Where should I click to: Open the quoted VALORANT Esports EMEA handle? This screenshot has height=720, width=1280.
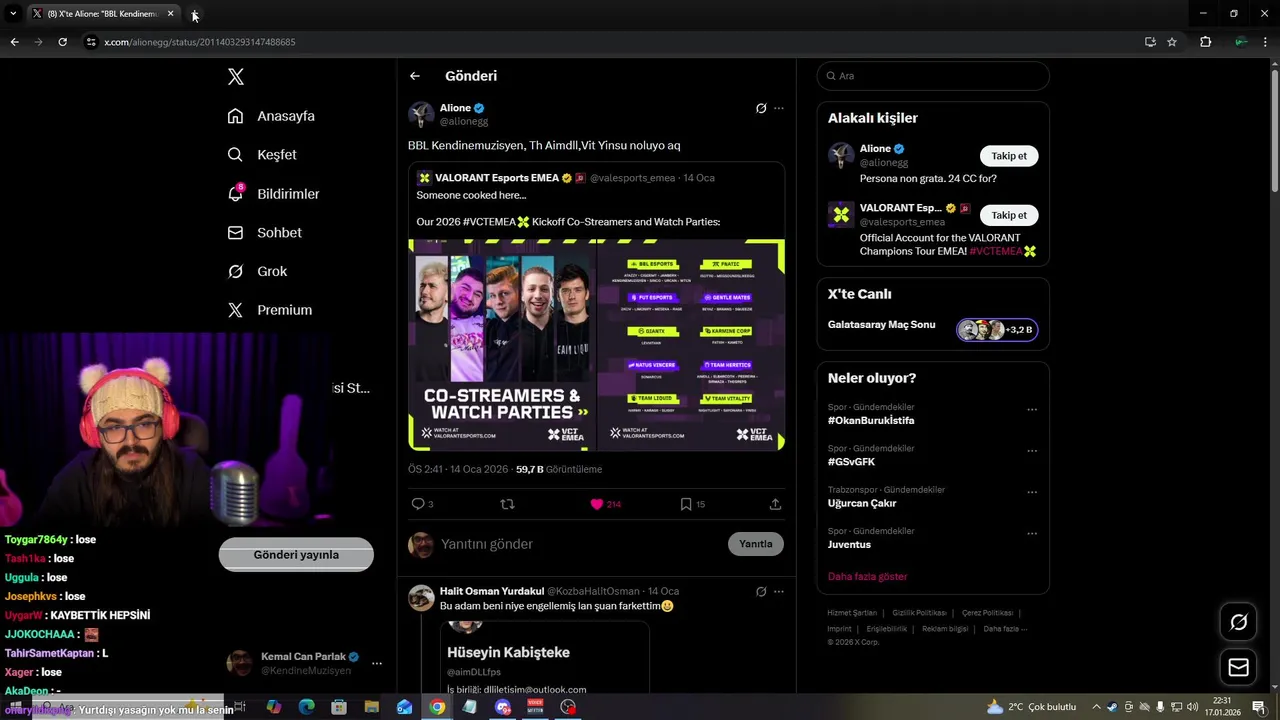(632, 178)
